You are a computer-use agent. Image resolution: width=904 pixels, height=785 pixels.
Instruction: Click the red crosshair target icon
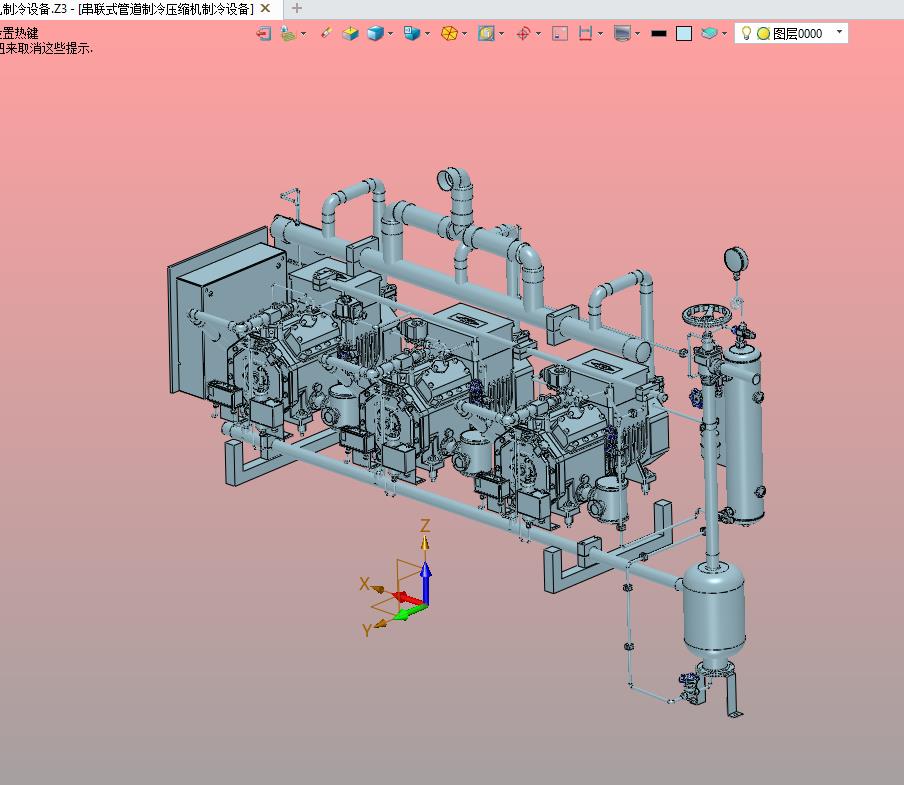tap(523, 33)
